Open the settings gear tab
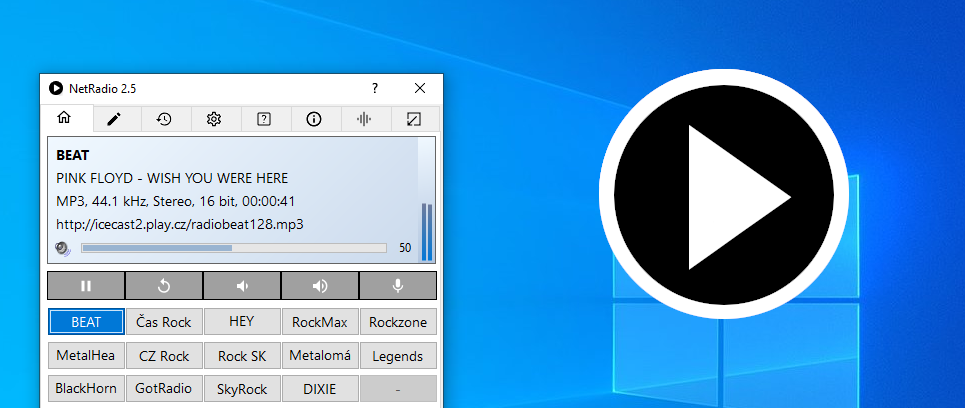Image resolution: width=965 pixels, height=408 pixels. pyautogui.click(x=214, y=119)
